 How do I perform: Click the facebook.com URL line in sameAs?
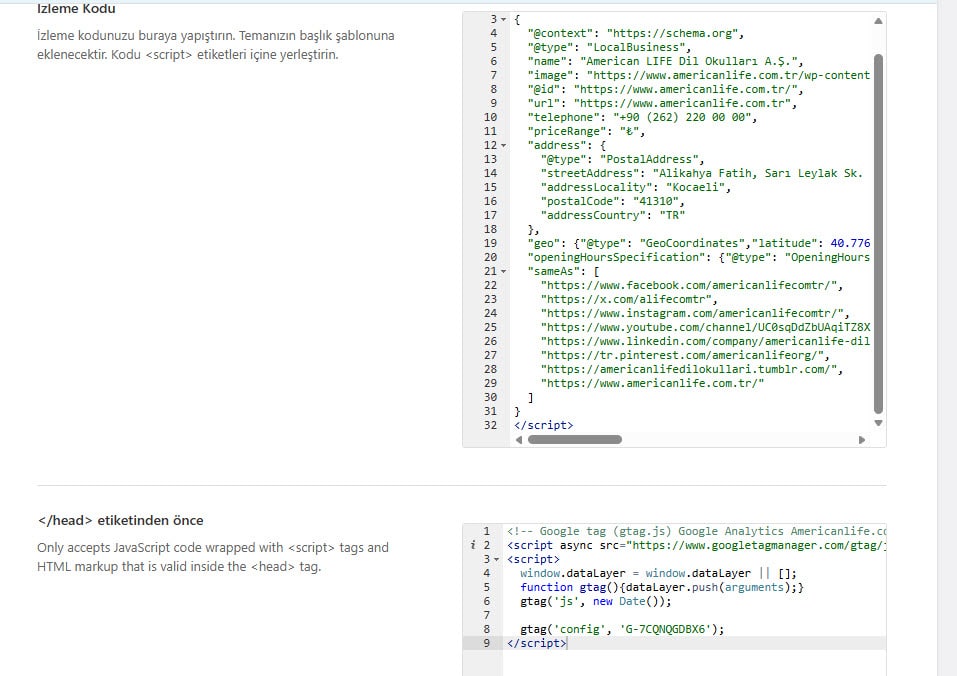tap(690, 285)
